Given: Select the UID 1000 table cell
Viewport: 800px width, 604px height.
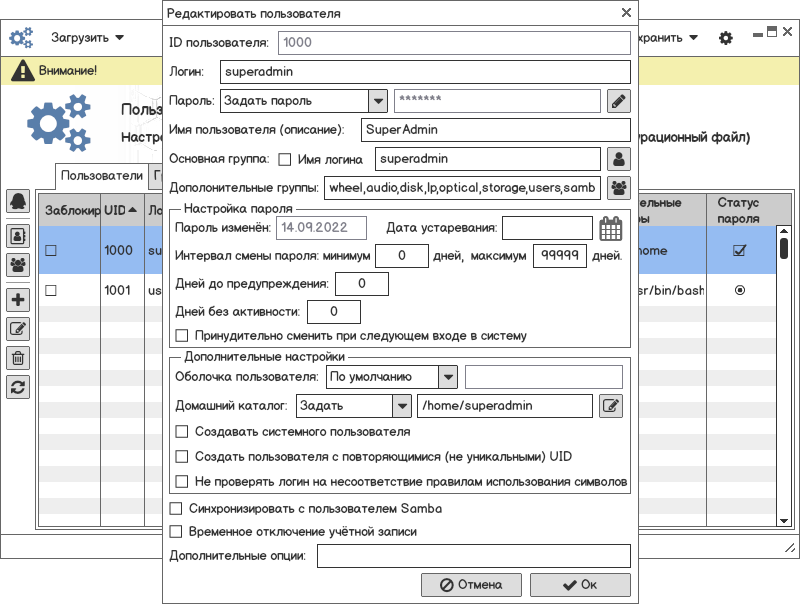Looking at the screenshot, I should [122, 250].
